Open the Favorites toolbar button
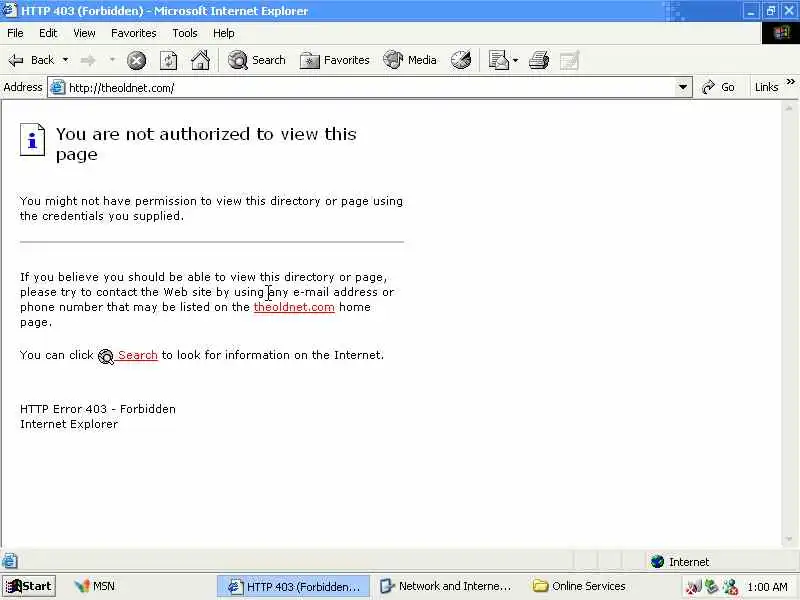 [x=334, y=60]
